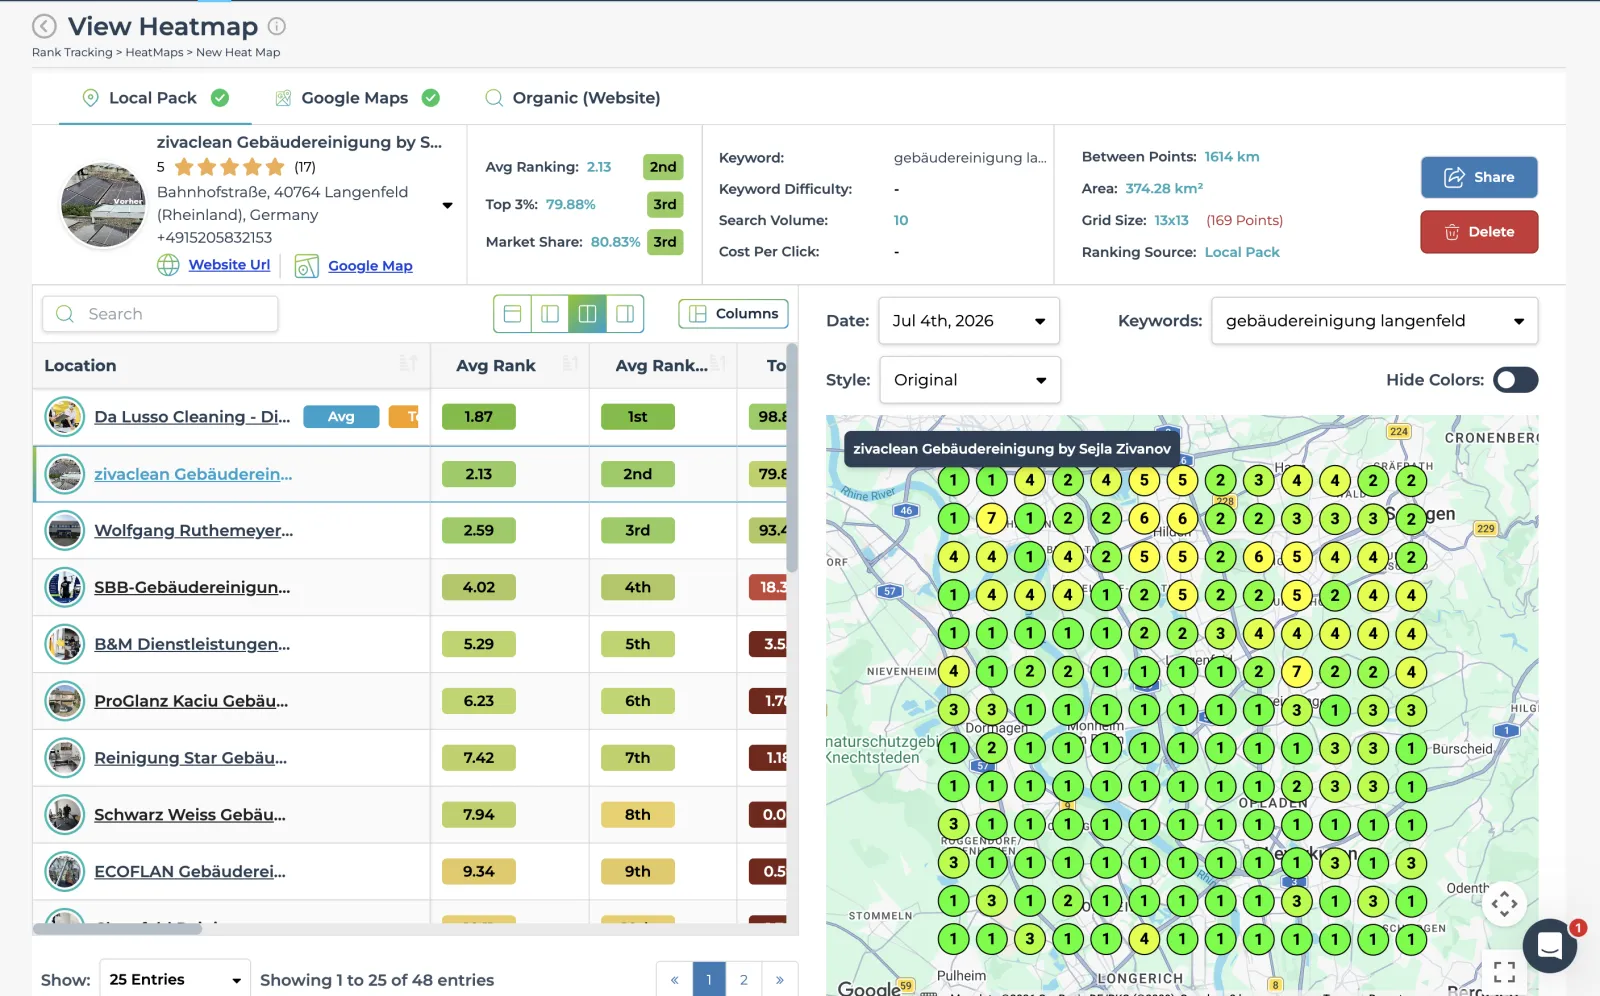The width and height of the screenshot is (1600, 996).
Task: Open the live chat widget bubble
Action: [1550, 945]
